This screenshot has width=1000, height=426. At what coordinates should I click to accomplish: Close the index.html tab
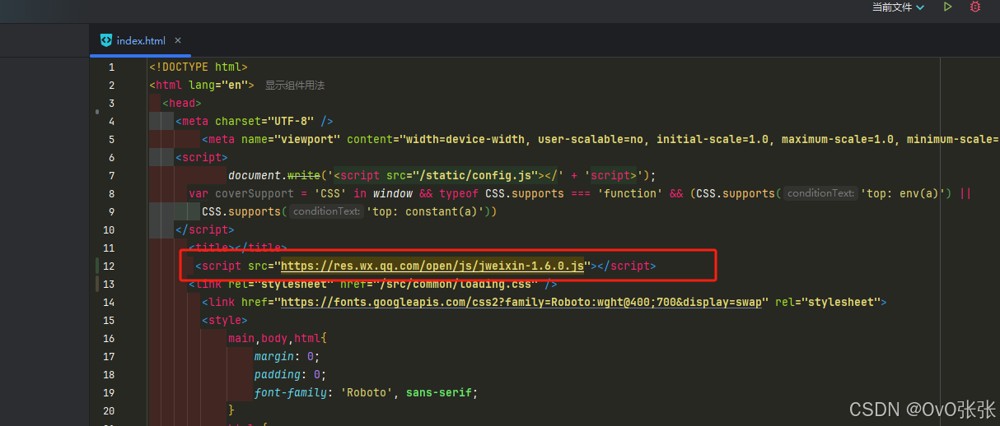178,40
